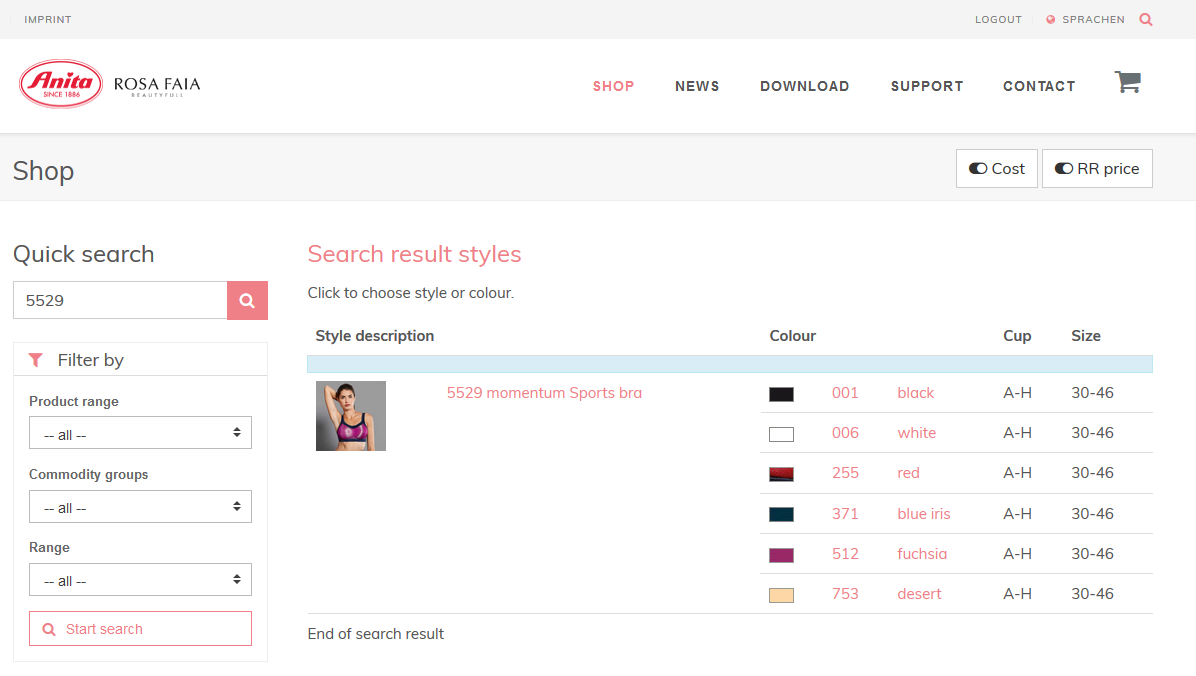Go to the News menu item
Screen dimensions: 1196x676
[697, 86]
